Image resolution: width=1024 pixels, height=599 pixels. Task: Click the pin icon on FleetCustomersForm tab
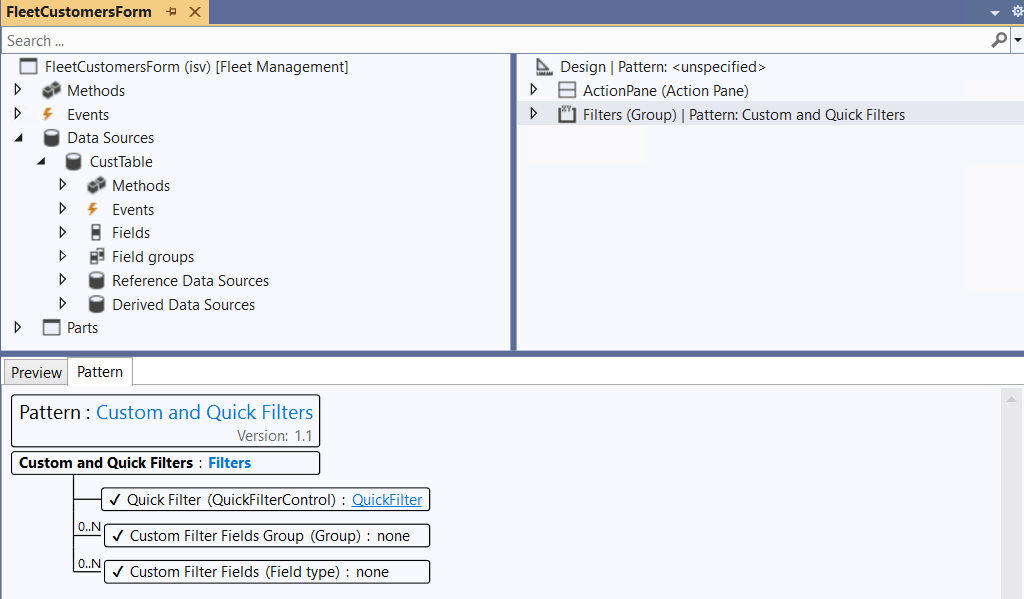coord(172,12)
